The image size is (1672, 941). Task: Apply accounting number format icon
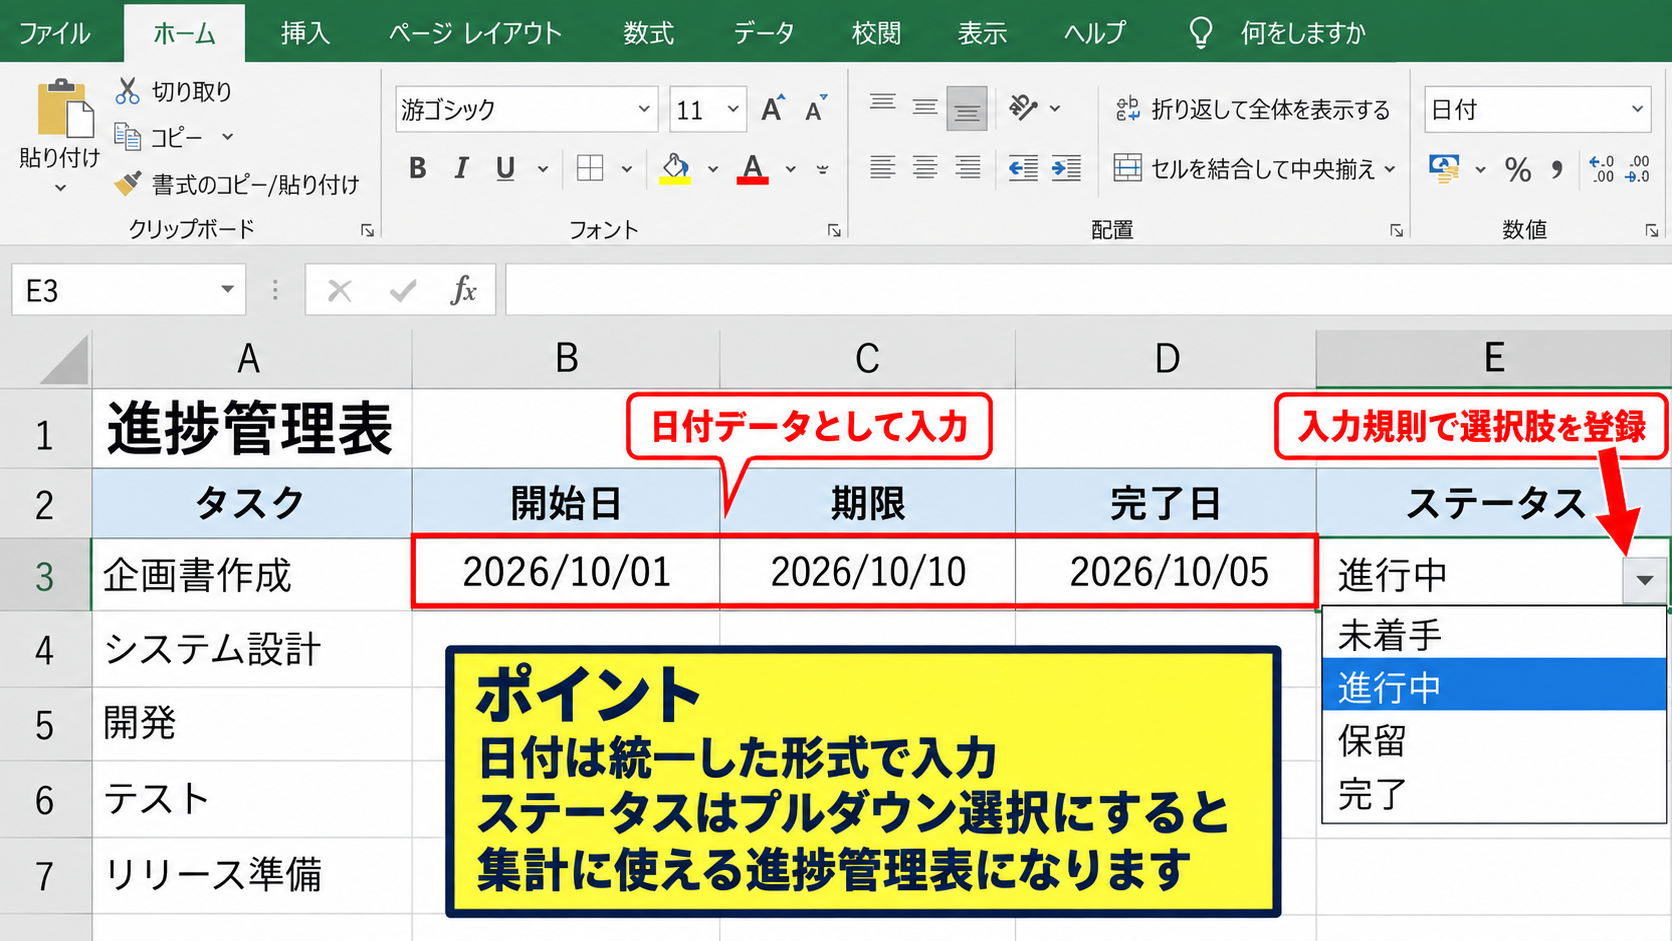tap(1444, 168)
